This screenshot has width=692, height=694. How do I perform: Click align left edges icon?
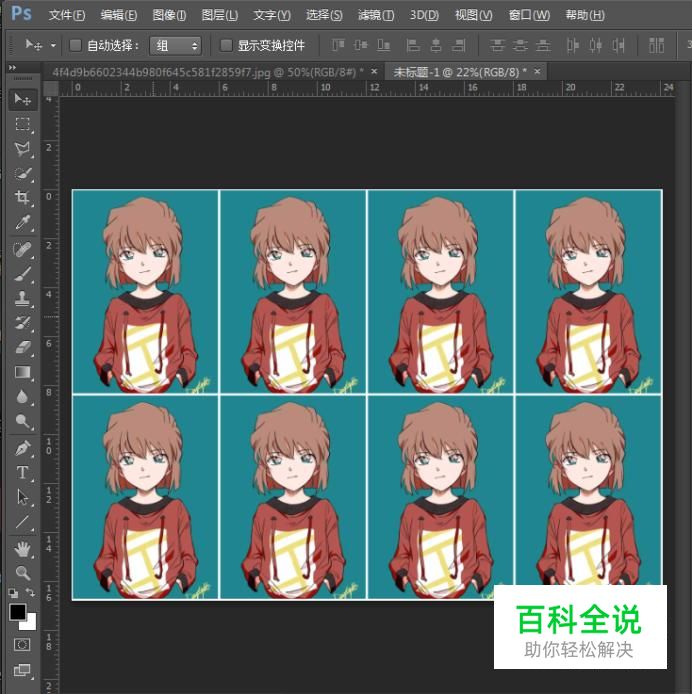tap(413, 45)
